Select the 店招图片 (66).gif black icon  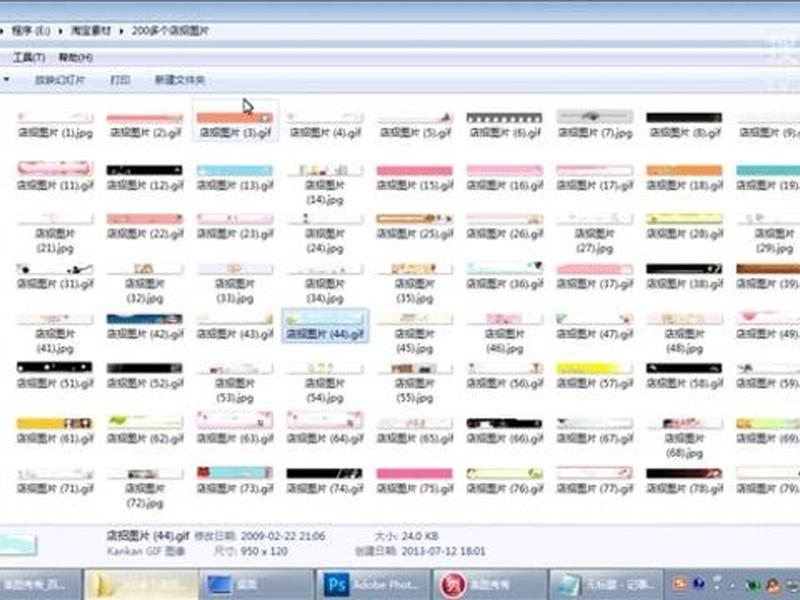pos(504,423)
